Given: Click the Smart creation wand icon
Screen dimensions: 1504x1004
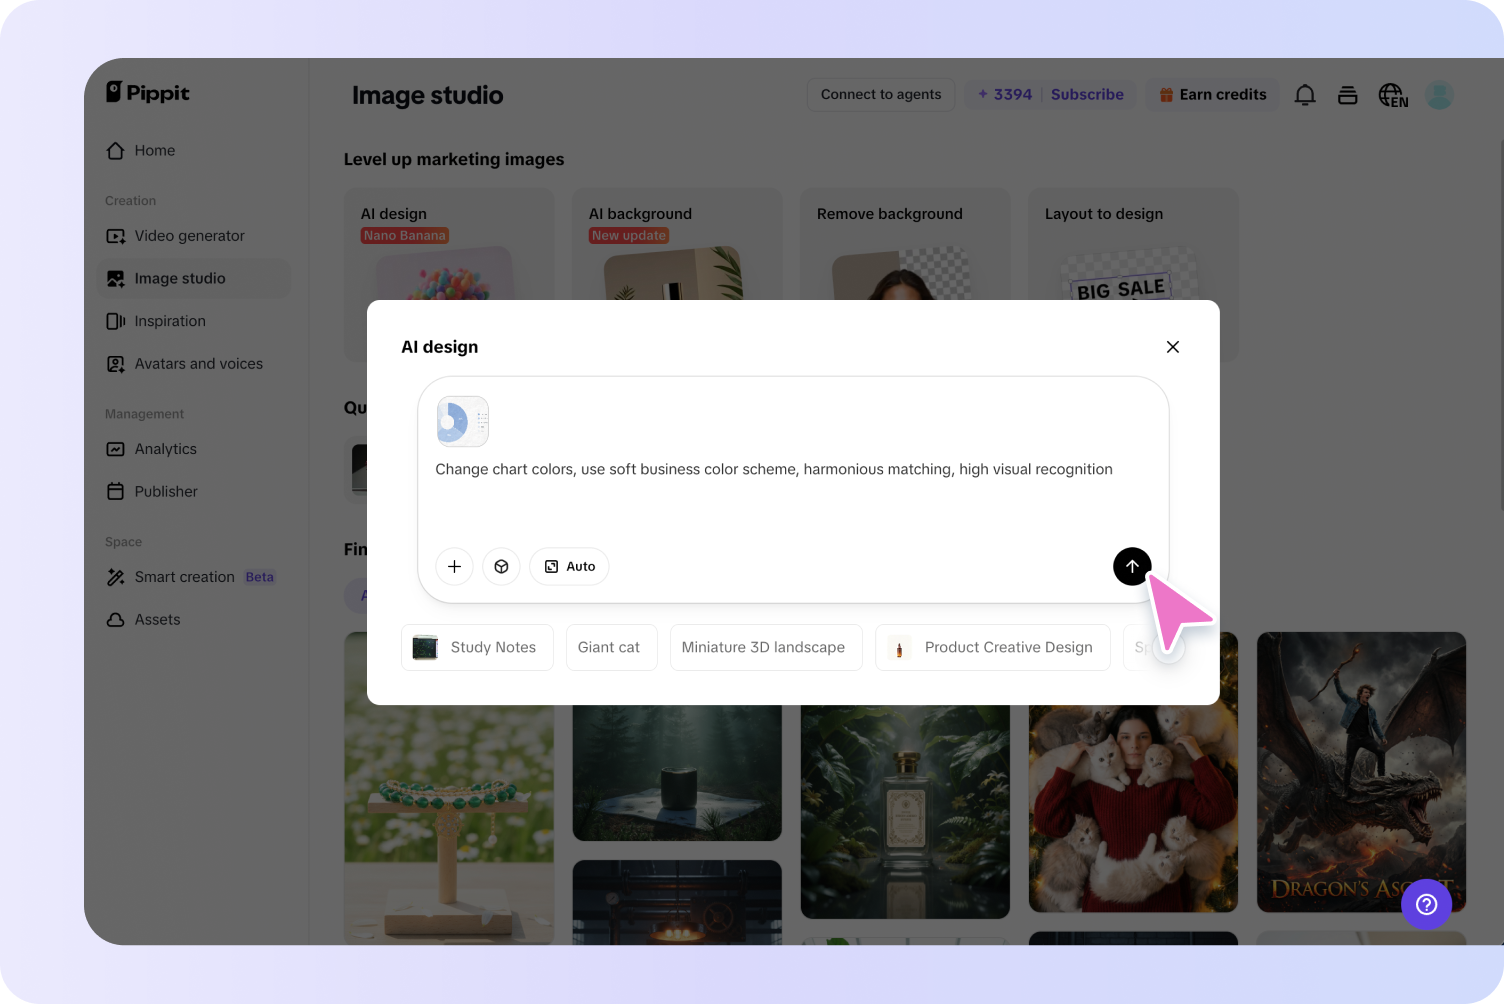Looking at the screenshot, I should point(116,577).
